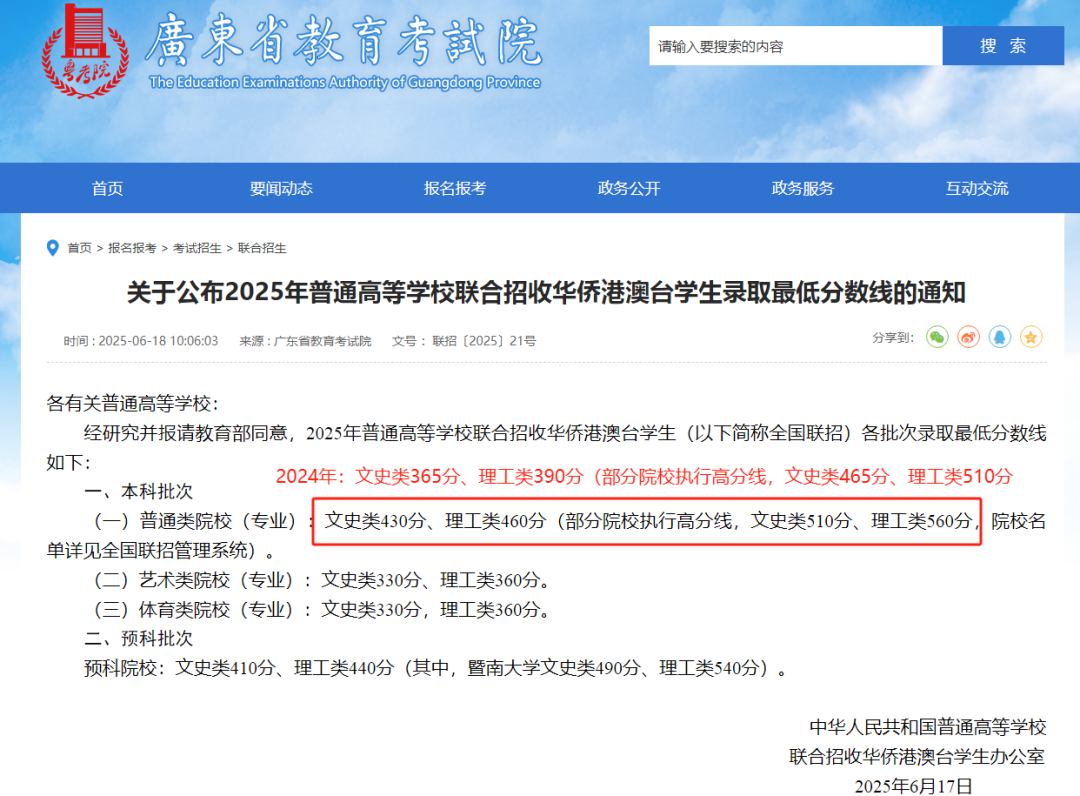Go to 首页 in the breadcrumb
The image size is (1080, 796).
tap(79, 248)
